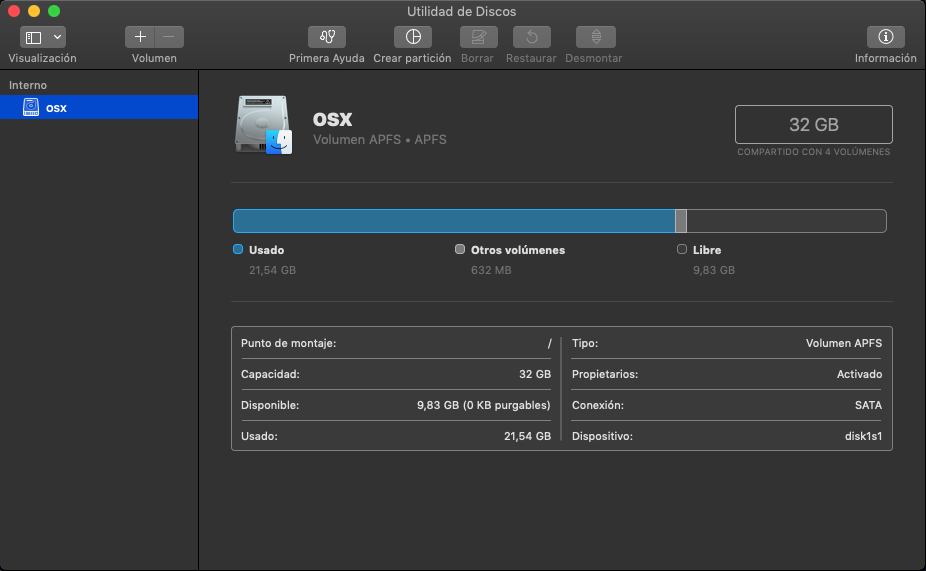Click the grey Otros volúmenes bar segment
The image size is (926, 571).
pyautogui.click(x=681, y=221)
